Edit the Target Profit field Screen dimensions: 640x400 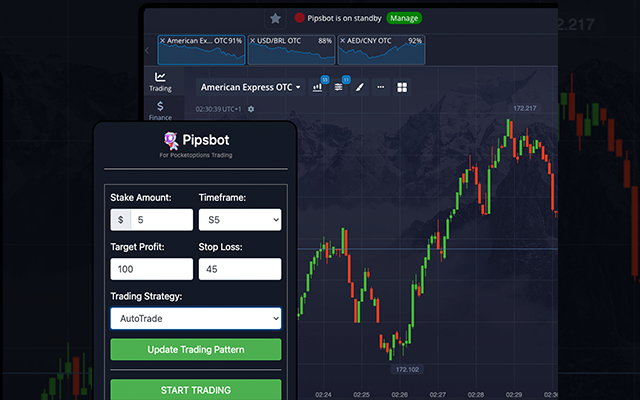151,269
